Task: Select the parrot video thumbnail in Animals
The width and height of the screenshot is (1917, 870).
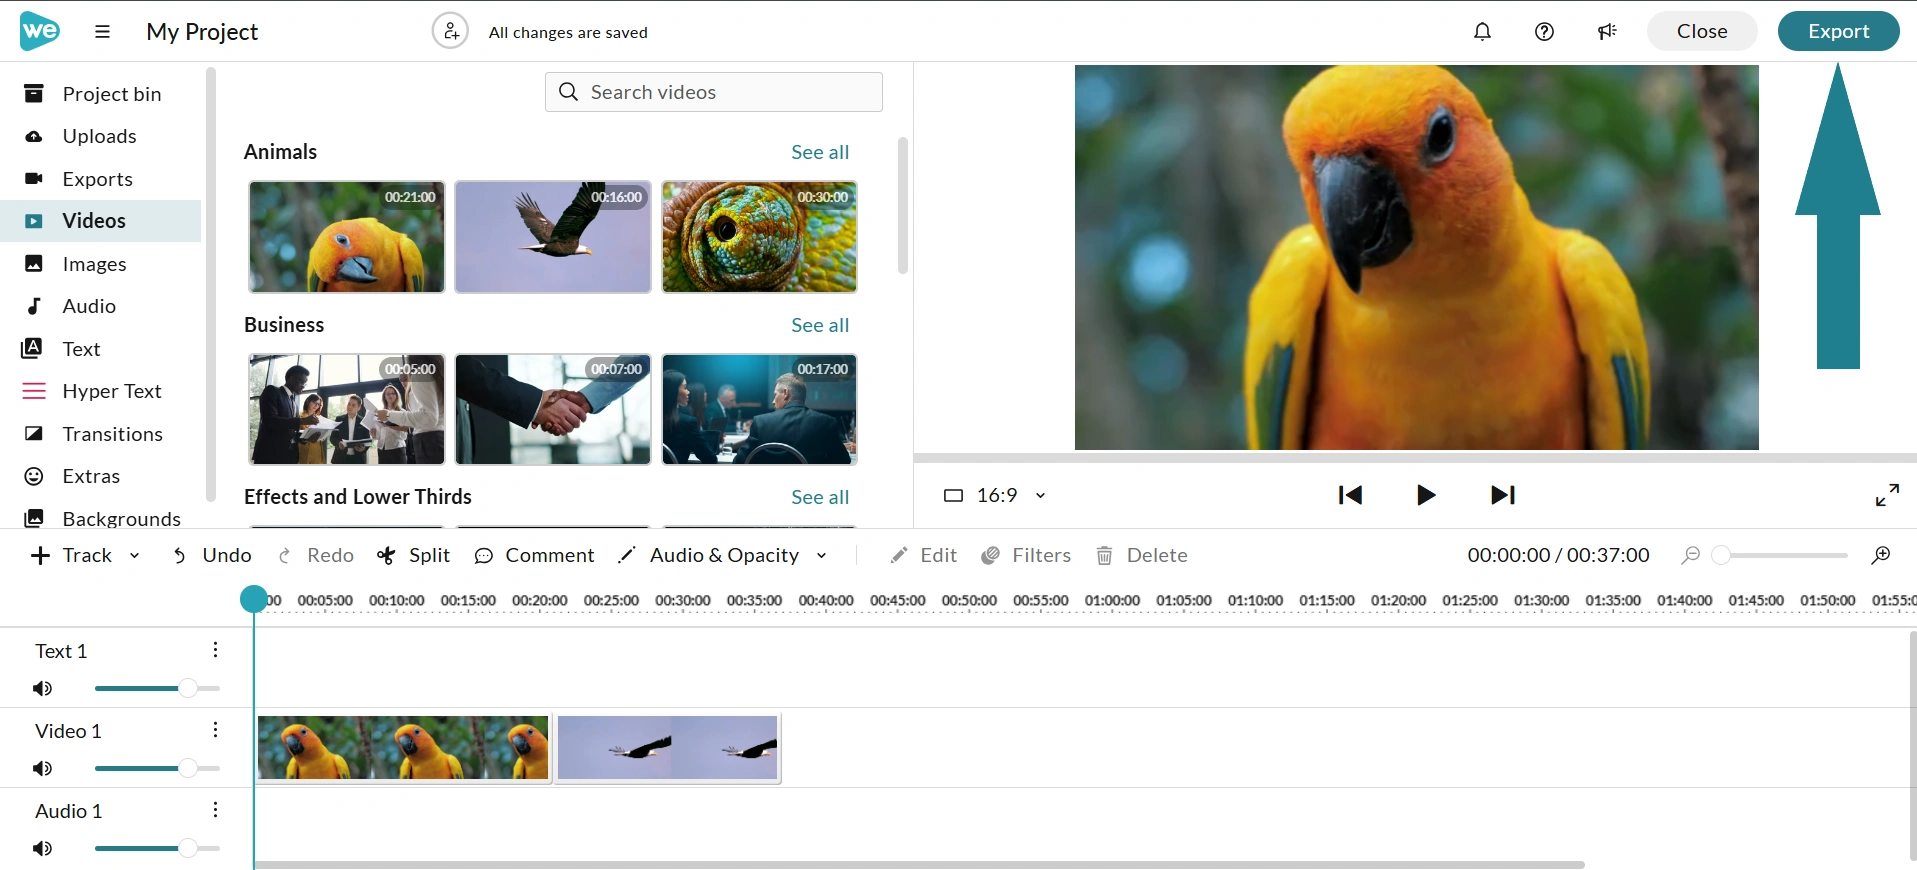Action: pyautogui.click(x=347, y=237)
